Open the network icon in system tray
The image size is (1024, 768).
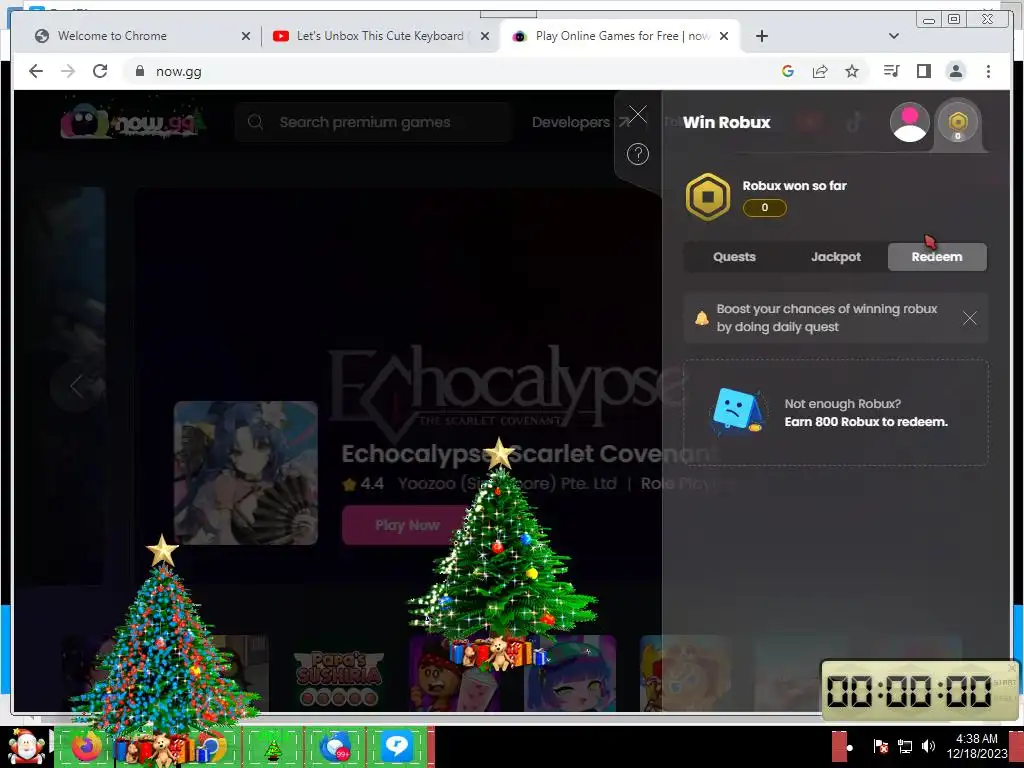click(905, 746)
